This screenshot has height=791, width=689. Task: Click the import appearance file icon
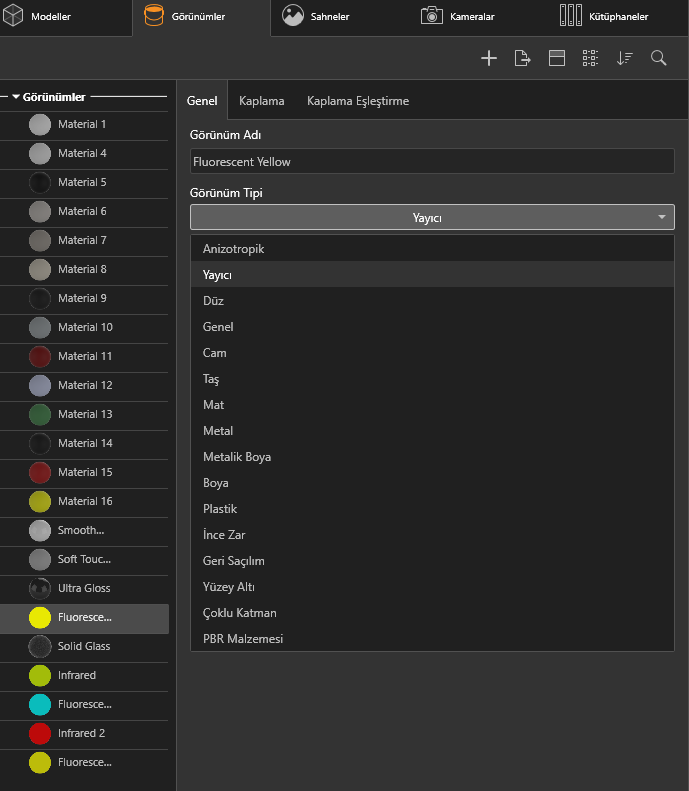pos(522,59)
